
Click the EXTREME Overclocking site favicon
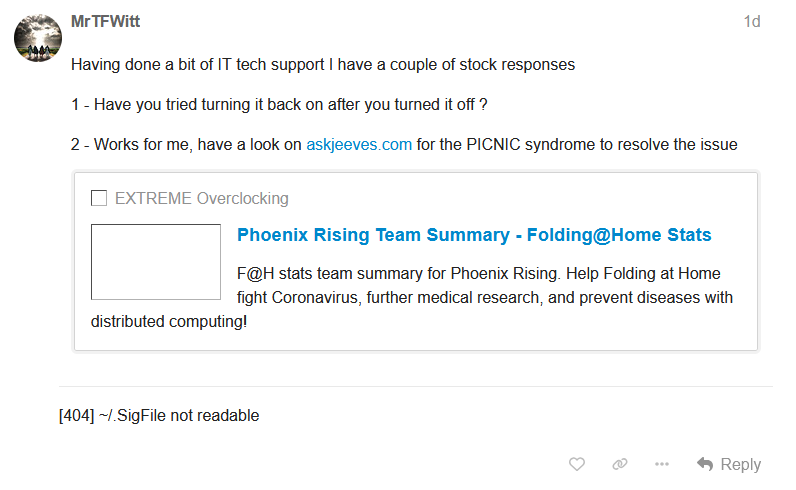(x=99, y=198)
